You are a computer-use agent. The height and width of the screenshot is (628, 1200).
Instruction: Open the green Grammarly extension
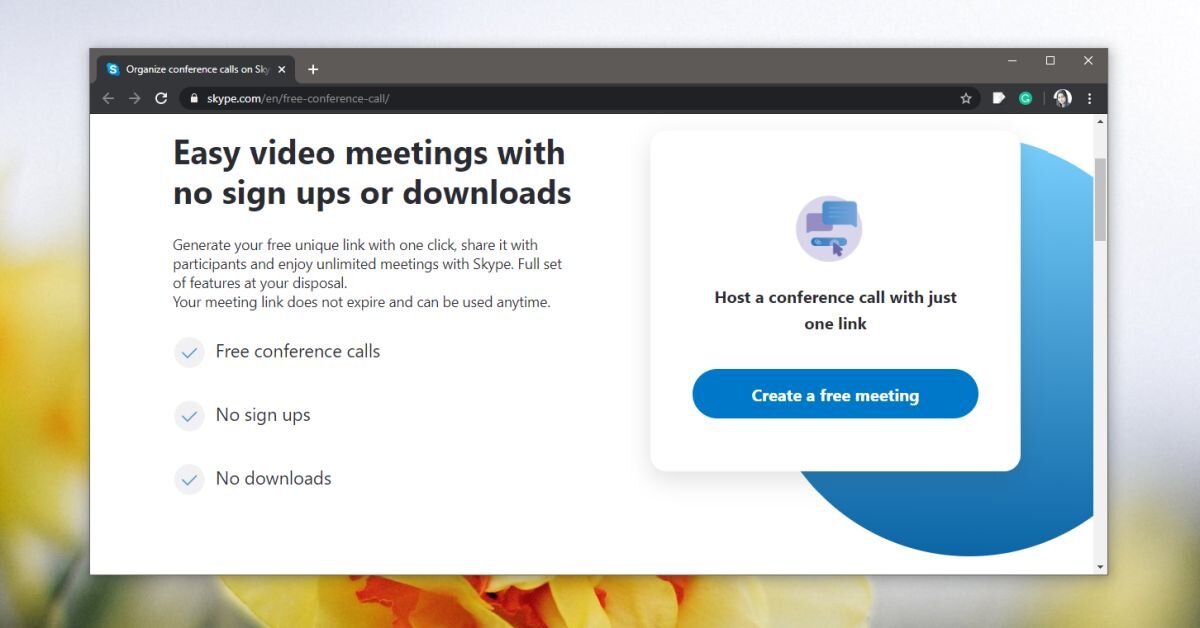(1025, 98)
